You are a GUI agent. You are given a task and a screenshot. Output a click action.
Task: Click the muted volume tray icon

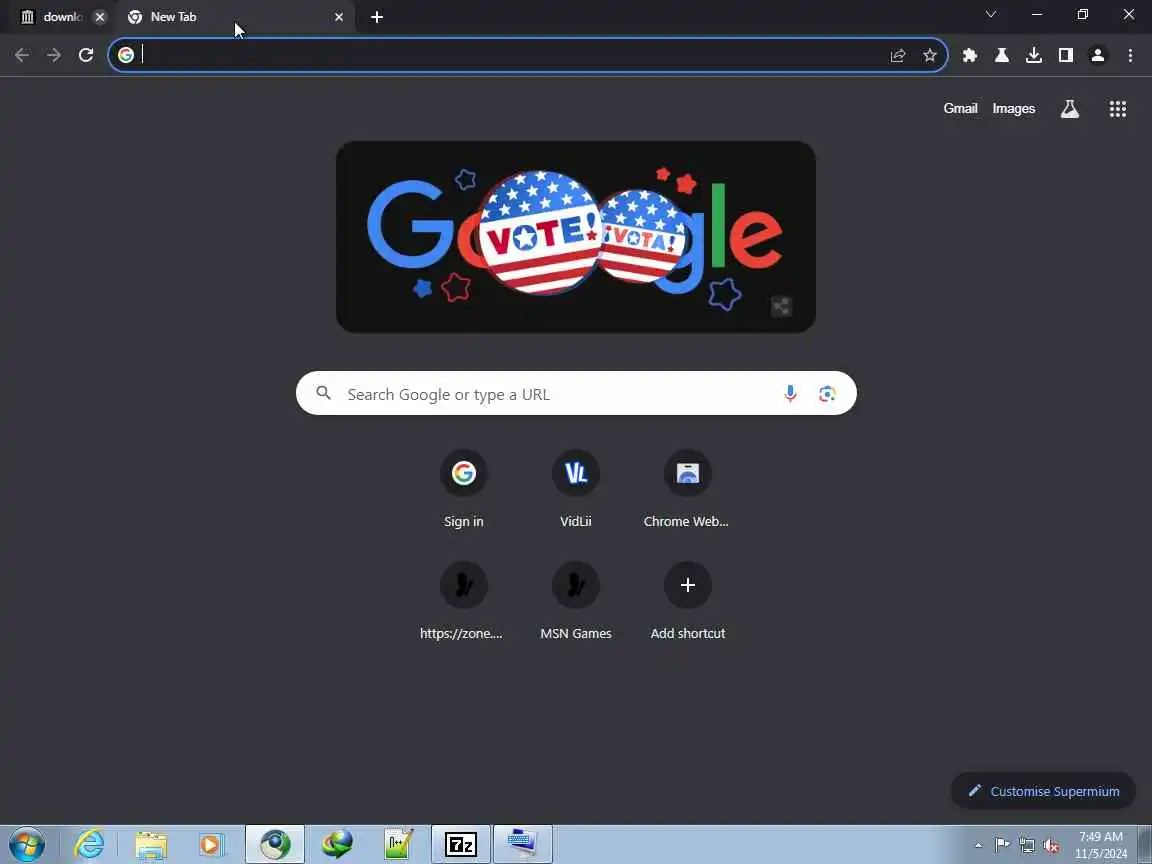1051,846
